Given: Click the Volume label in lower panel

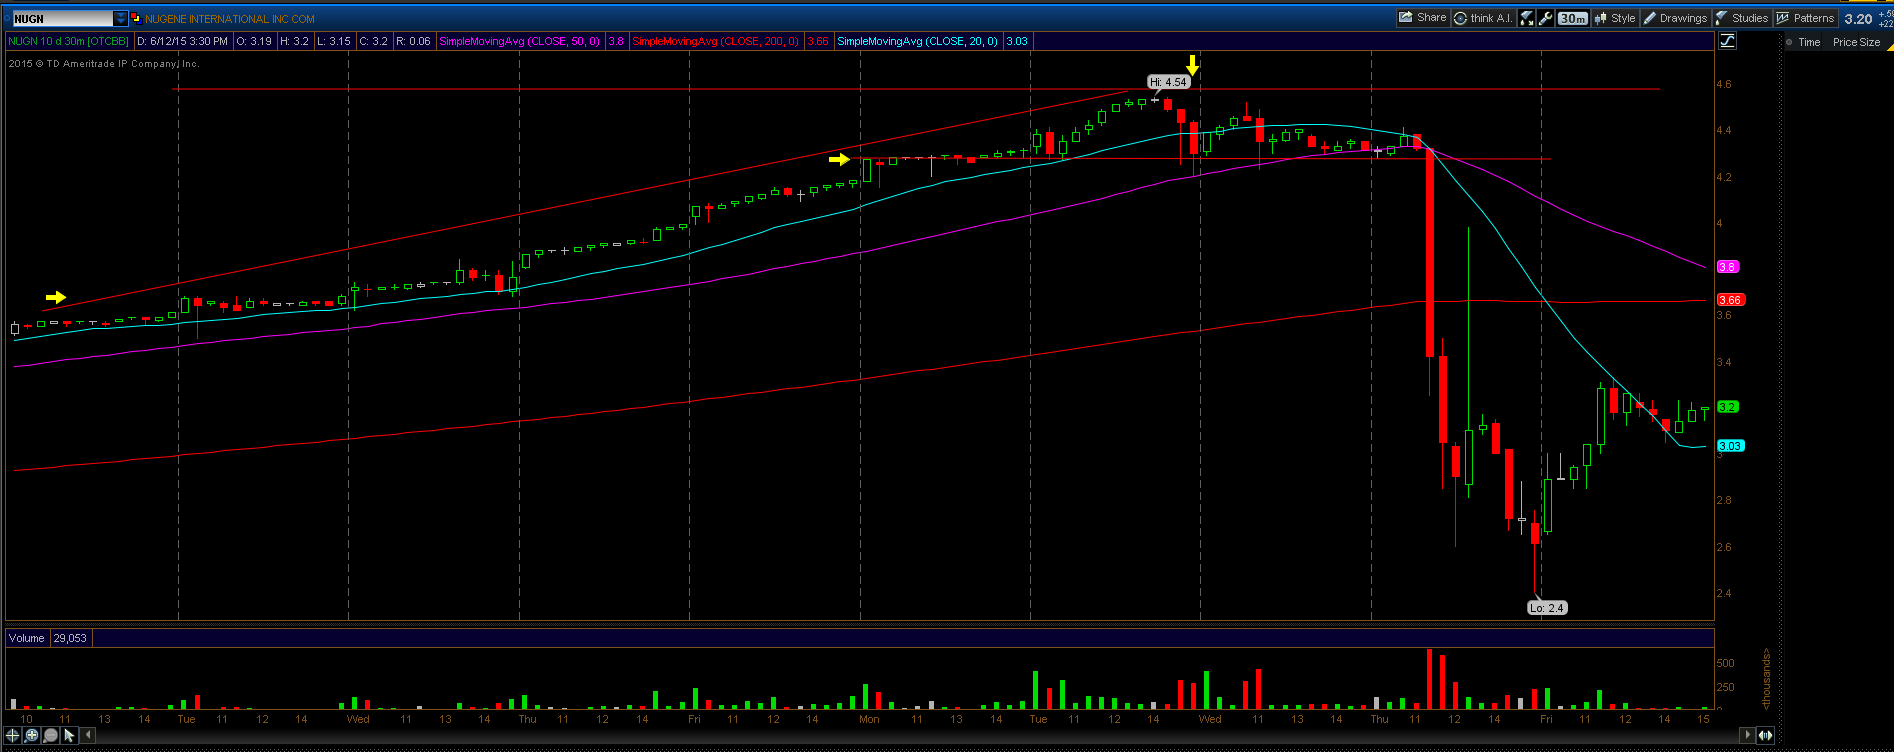Looking at the screenshot, I should coord(27,638).
